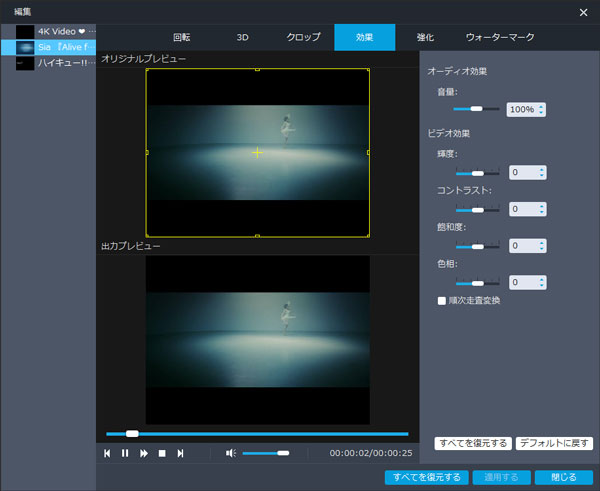Viewport: 600px width, 491px height.
Task: Stop the video playback
Action: click(x=162, y=453)
